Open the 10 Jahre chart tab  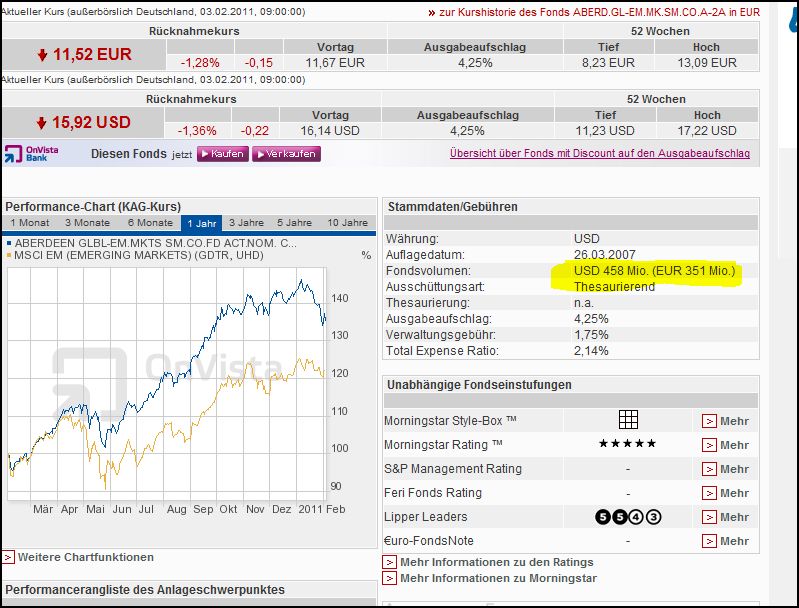click(348, 223)
